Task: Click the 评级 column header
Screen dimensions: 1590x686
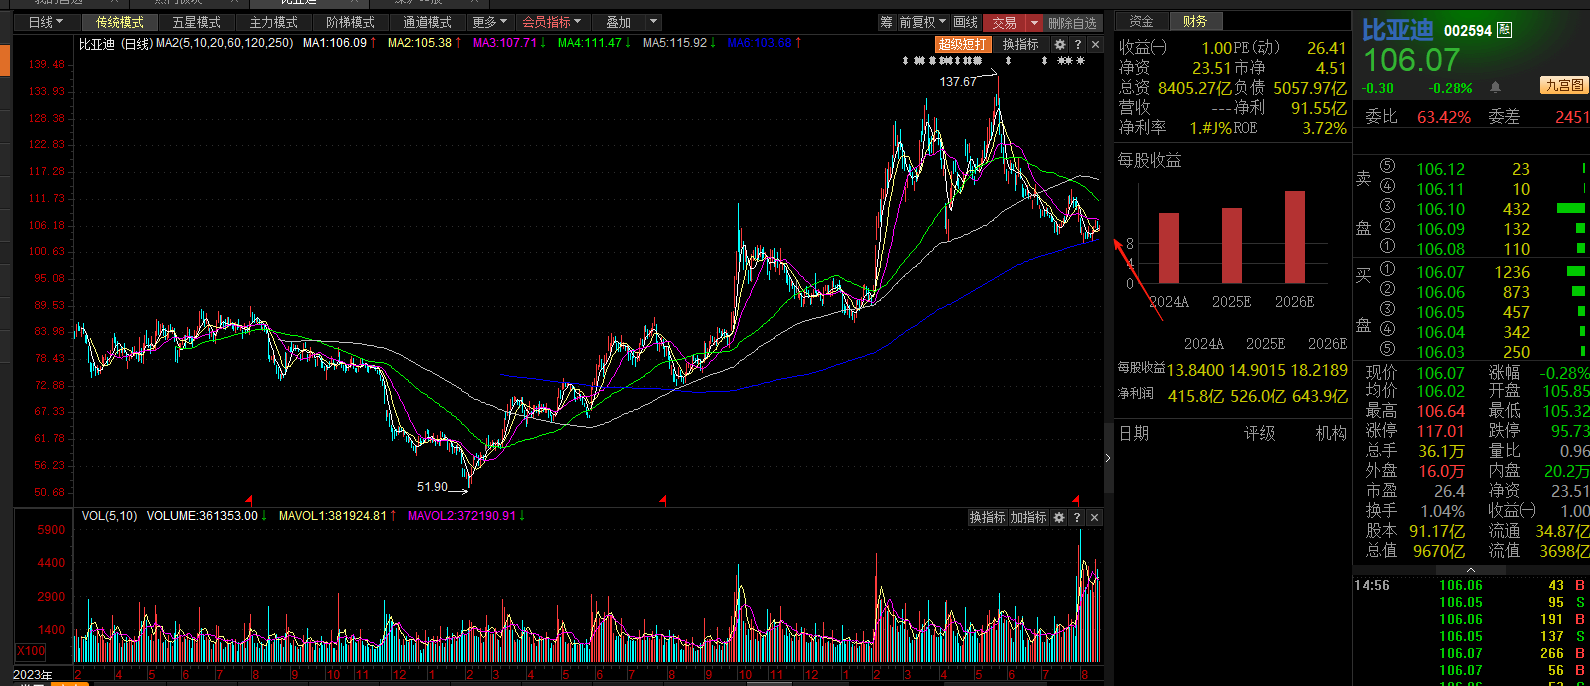Action: point(1259,433)
